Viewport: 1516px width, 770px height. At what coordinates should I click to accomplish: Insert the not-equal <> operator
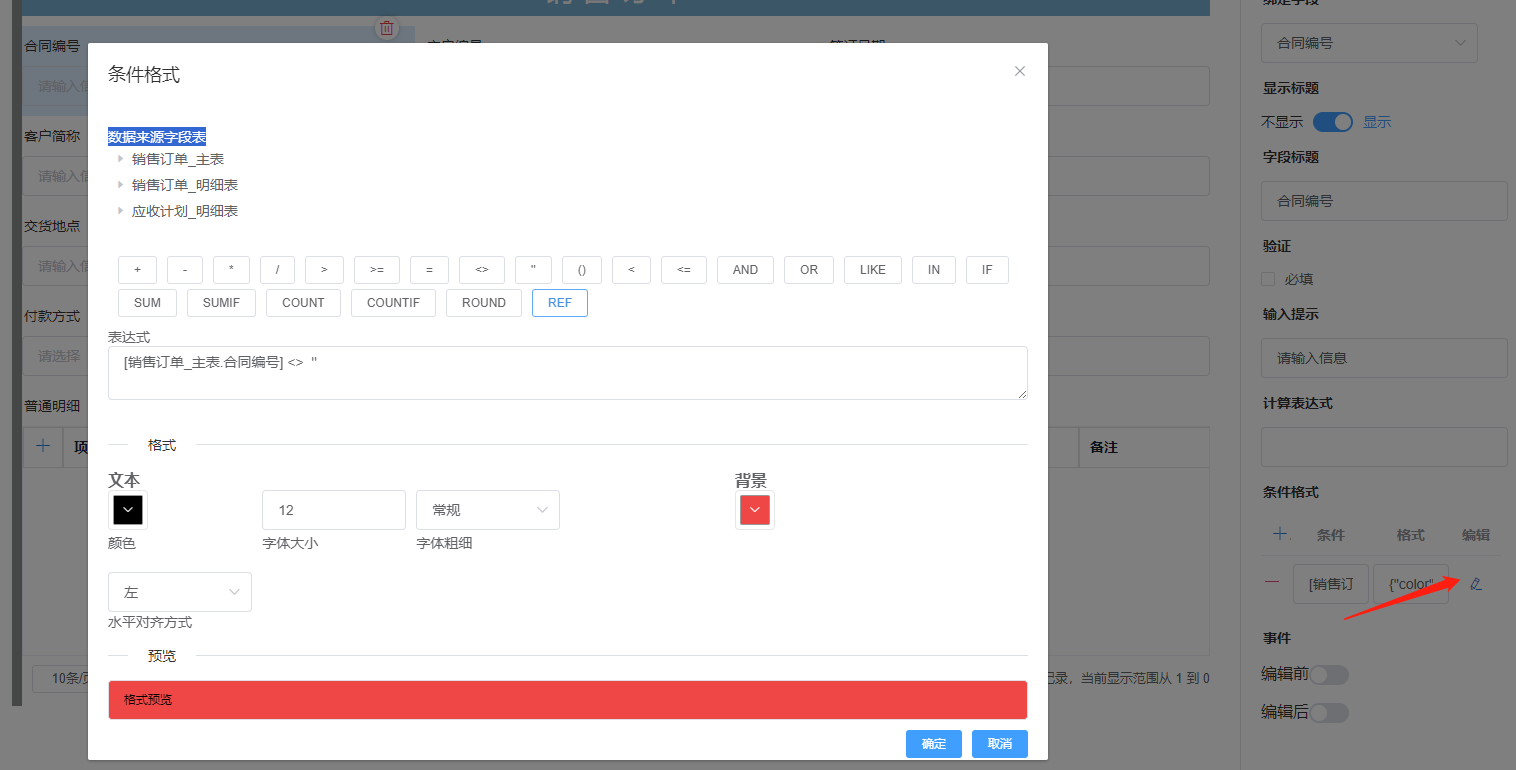pyautogui.click(x=482, y=270)
